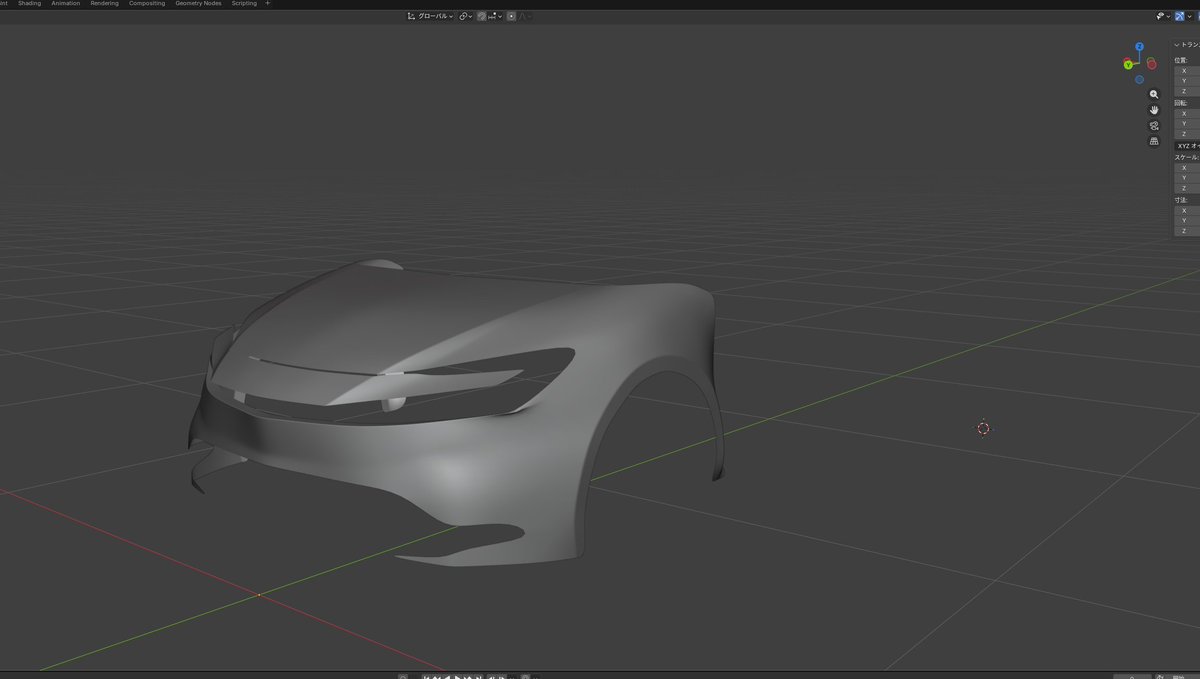The width and height of the screenshot is (1200, 679).
Task: Click the 位置 X field
Action: pos(1187,71)
